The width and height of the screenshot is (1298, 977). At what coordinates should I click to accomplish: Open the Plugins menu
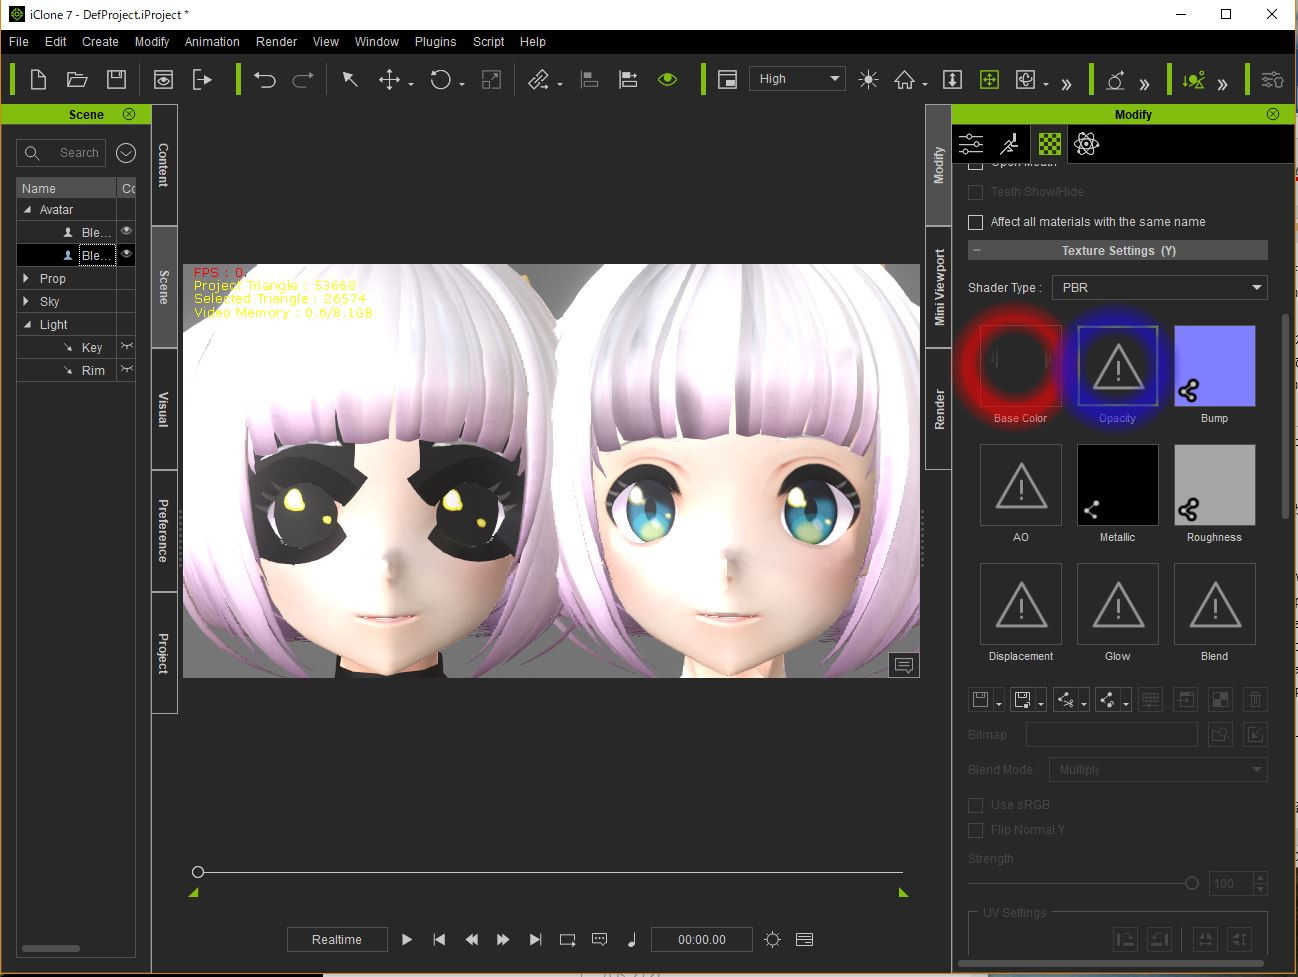point(435,42)
